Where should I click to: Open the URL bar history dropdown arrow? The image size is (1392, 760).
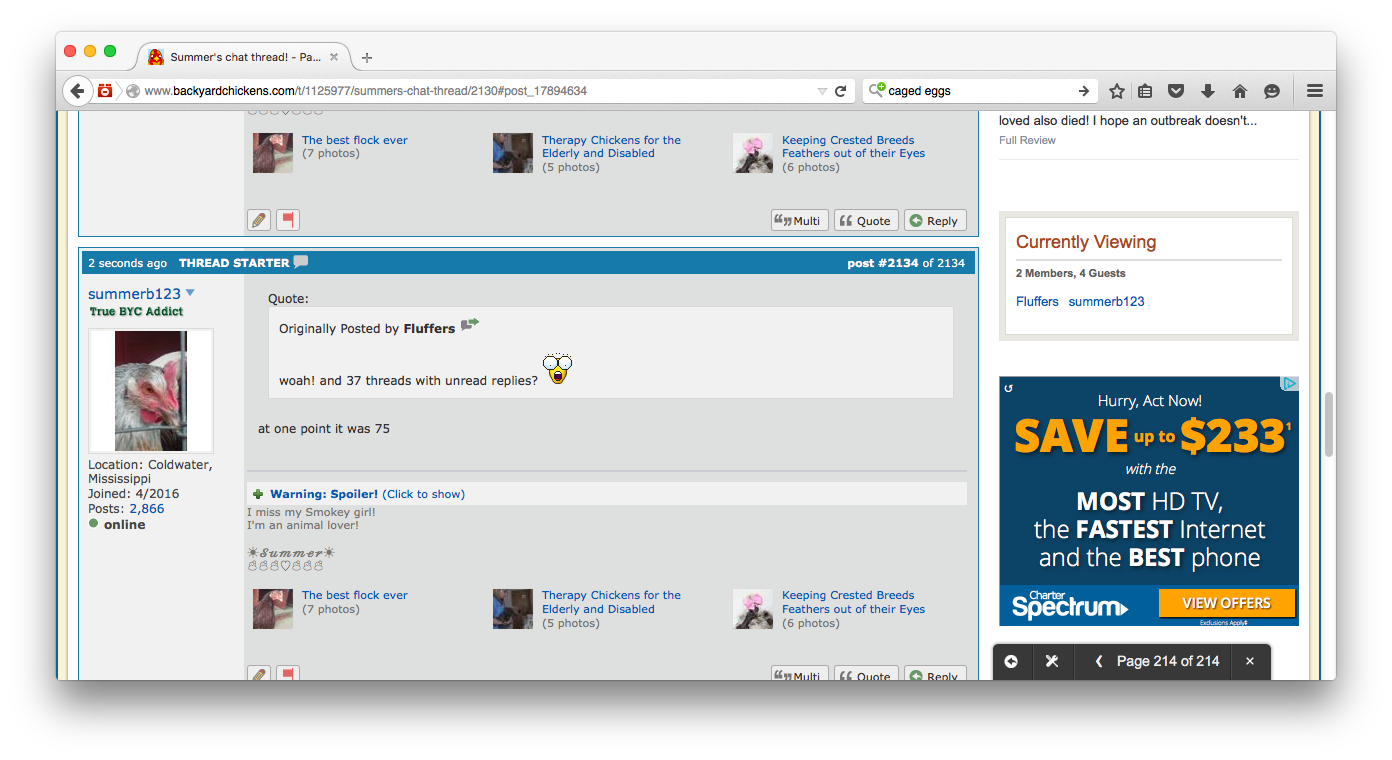(822, 91)
